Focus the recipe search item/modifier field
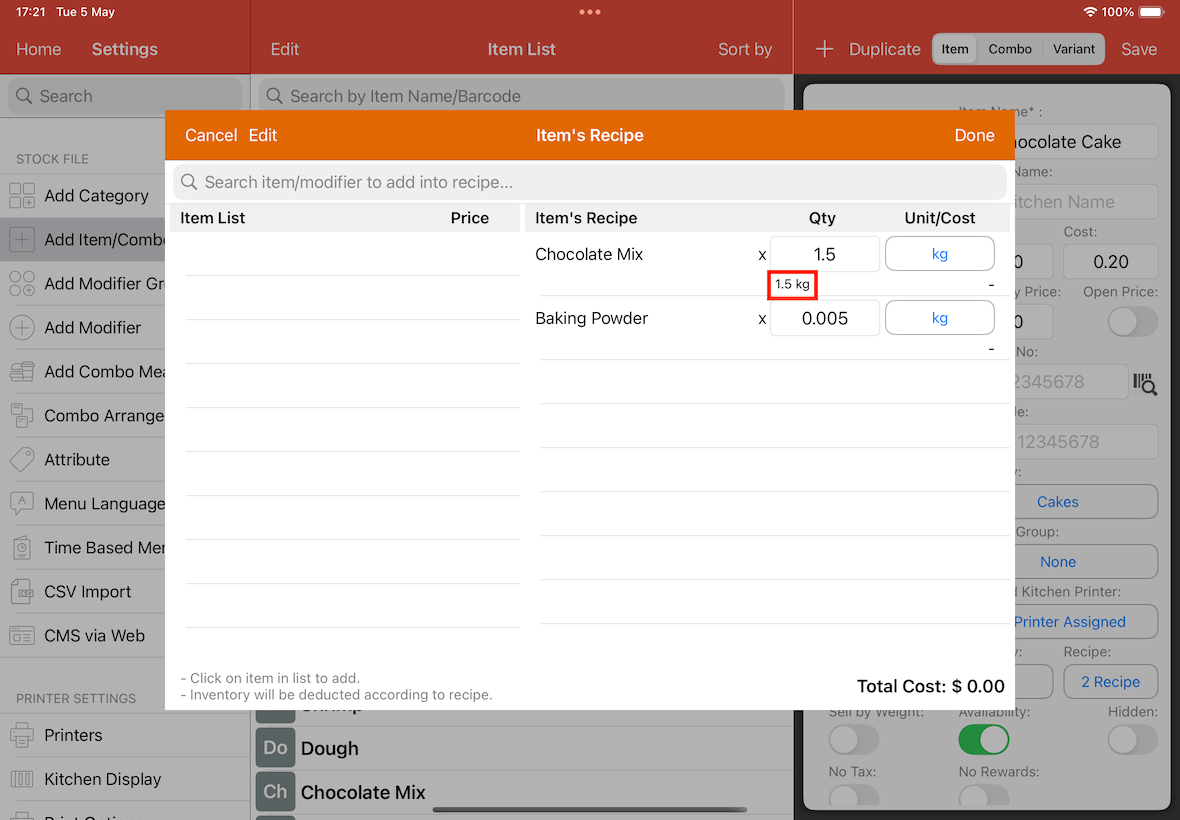Screen dimensions: 1180x820 click(590, 182)
